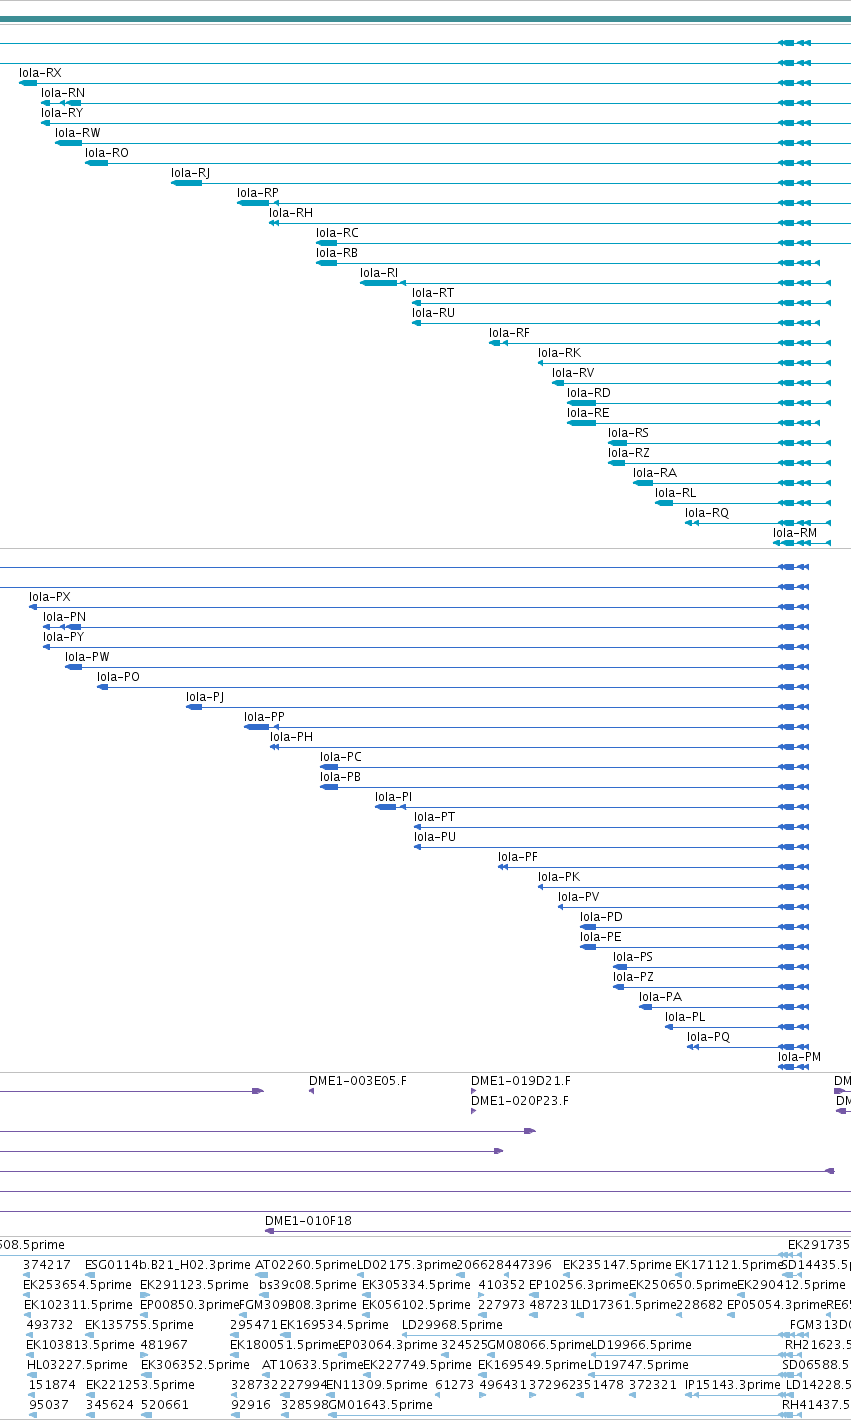Screen dimensions: 851x1420
Task: Click the EK103813.5prime EST label
Action: tap(80, 1345)
